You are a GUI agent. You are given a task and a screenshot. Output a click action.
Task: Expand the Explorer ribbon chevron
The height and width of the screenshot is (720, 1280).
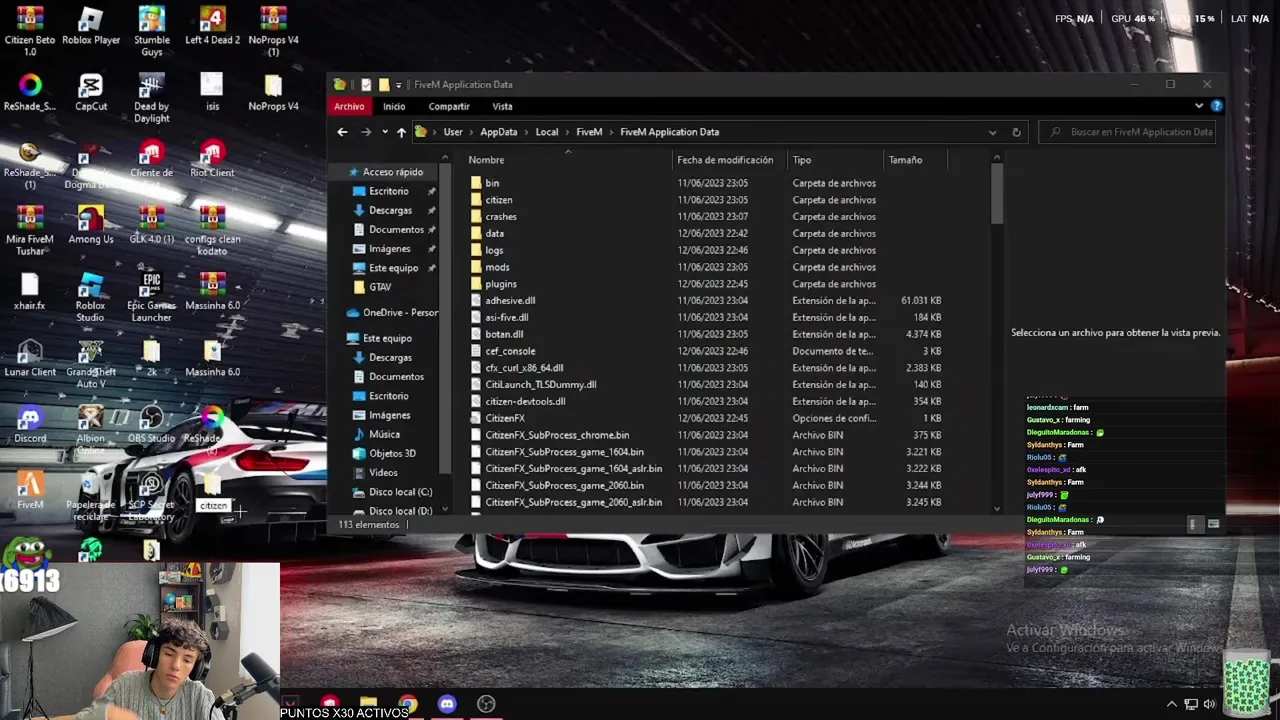pyautogui.click(x=1199, y=106)
